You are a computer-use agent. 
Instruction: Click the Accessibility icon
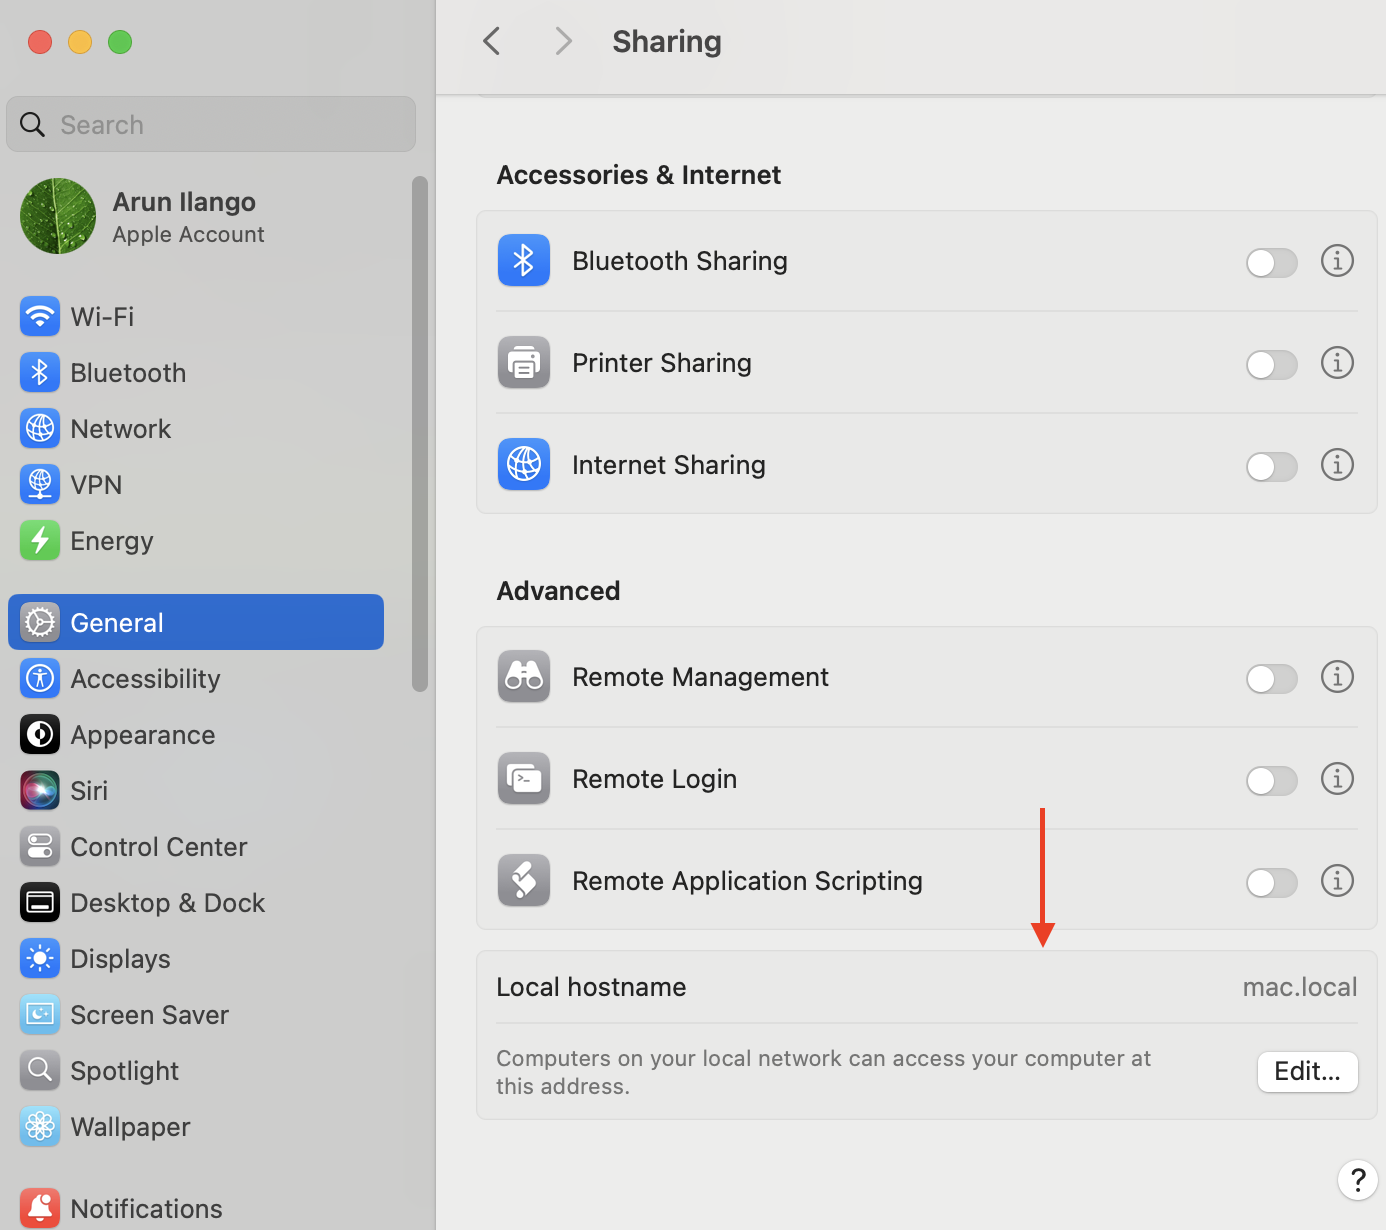coord(40,679)
